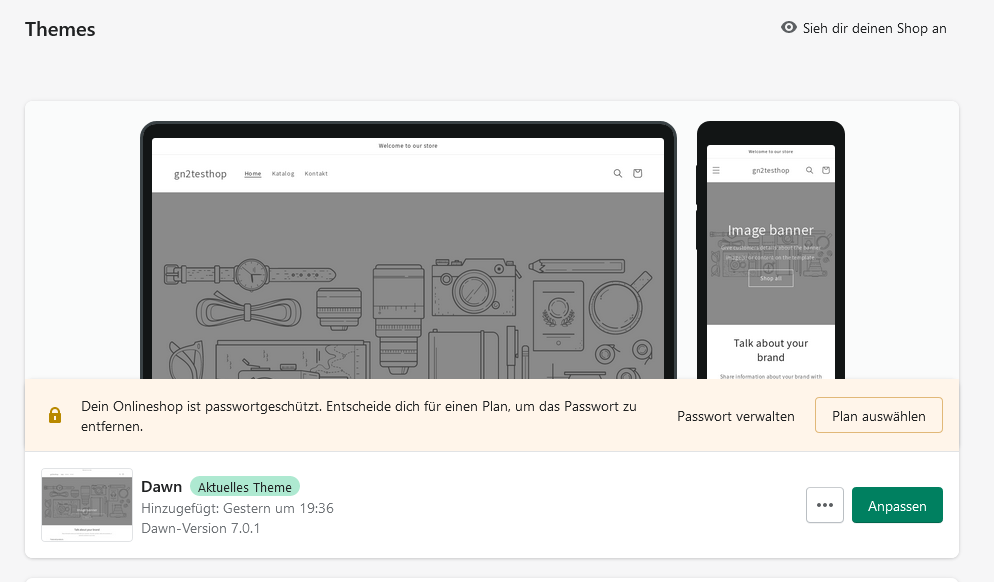Click the eye icon beside 'Sieh dir deinen Shop an'
Viewport: 994px width, 582px height.
[789, 27]
